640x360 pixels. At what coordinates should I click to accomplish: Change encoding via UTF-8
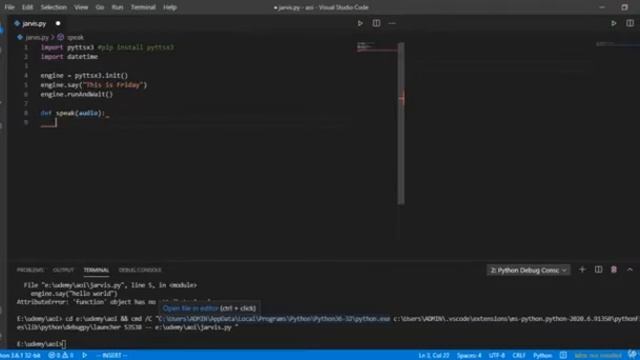[x=497, y=356]
